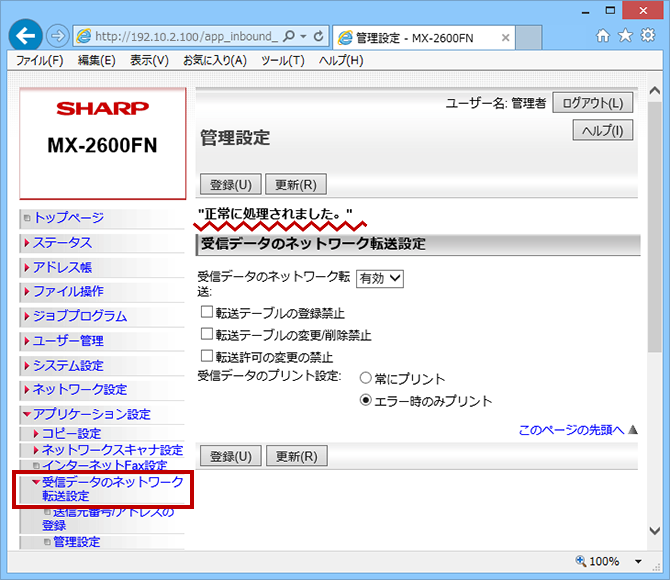Image resolution: width=670 pixels, height=580 pixels.
Task: Click the zoom magnifier icon in status bar
Action: (x=582, y=561)
